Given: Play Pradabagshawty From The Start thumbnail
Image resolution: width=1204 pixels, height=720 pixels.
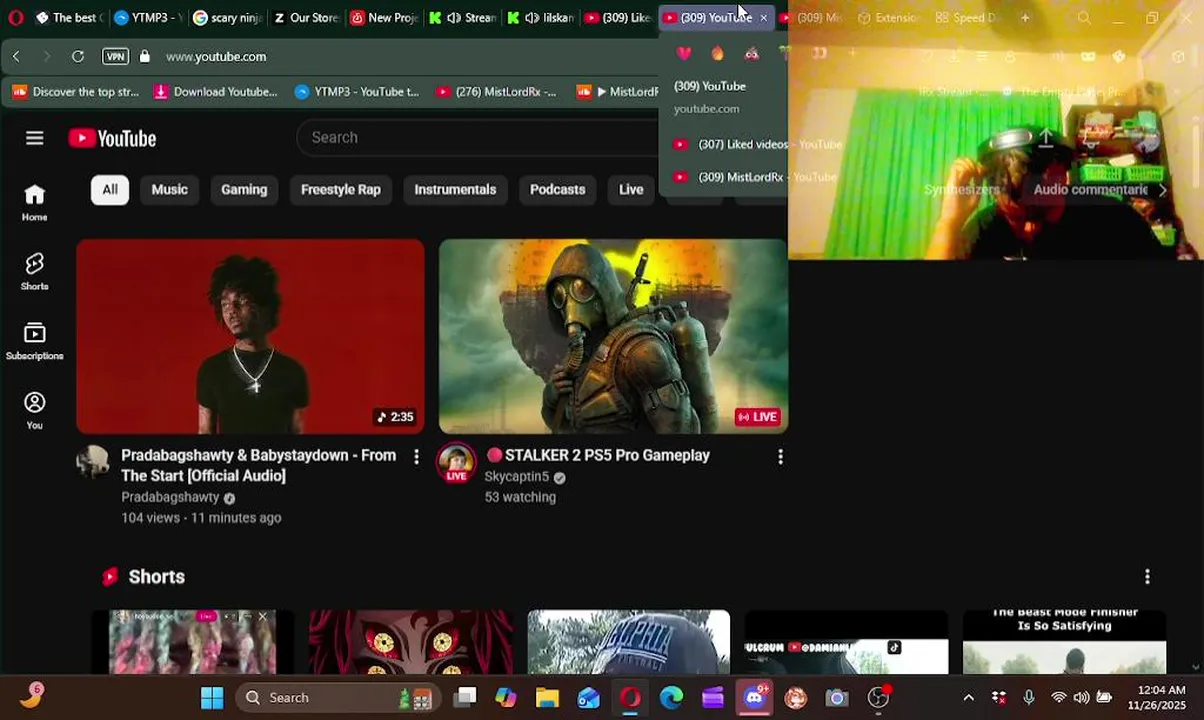Looking at the screenshot, I should coord(250,336).
